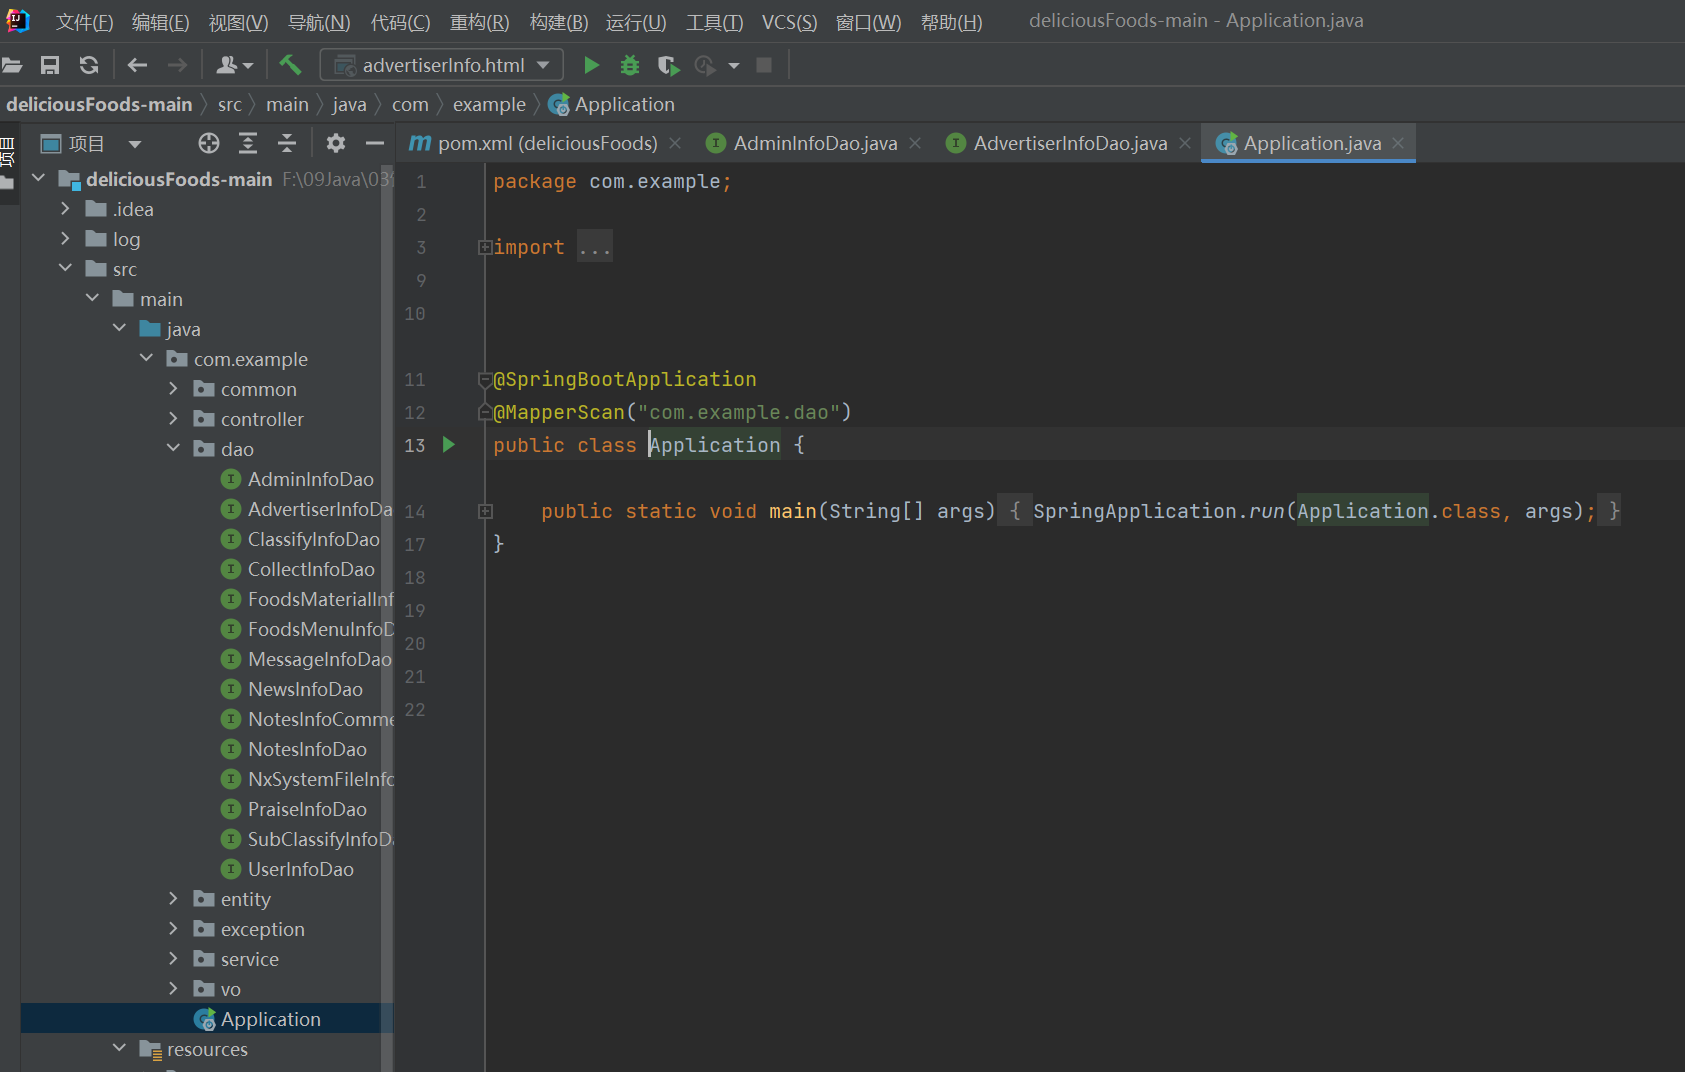
Task: Close the pom.xml editor tab
Action: pyautogui.click(x=675, y=143)
